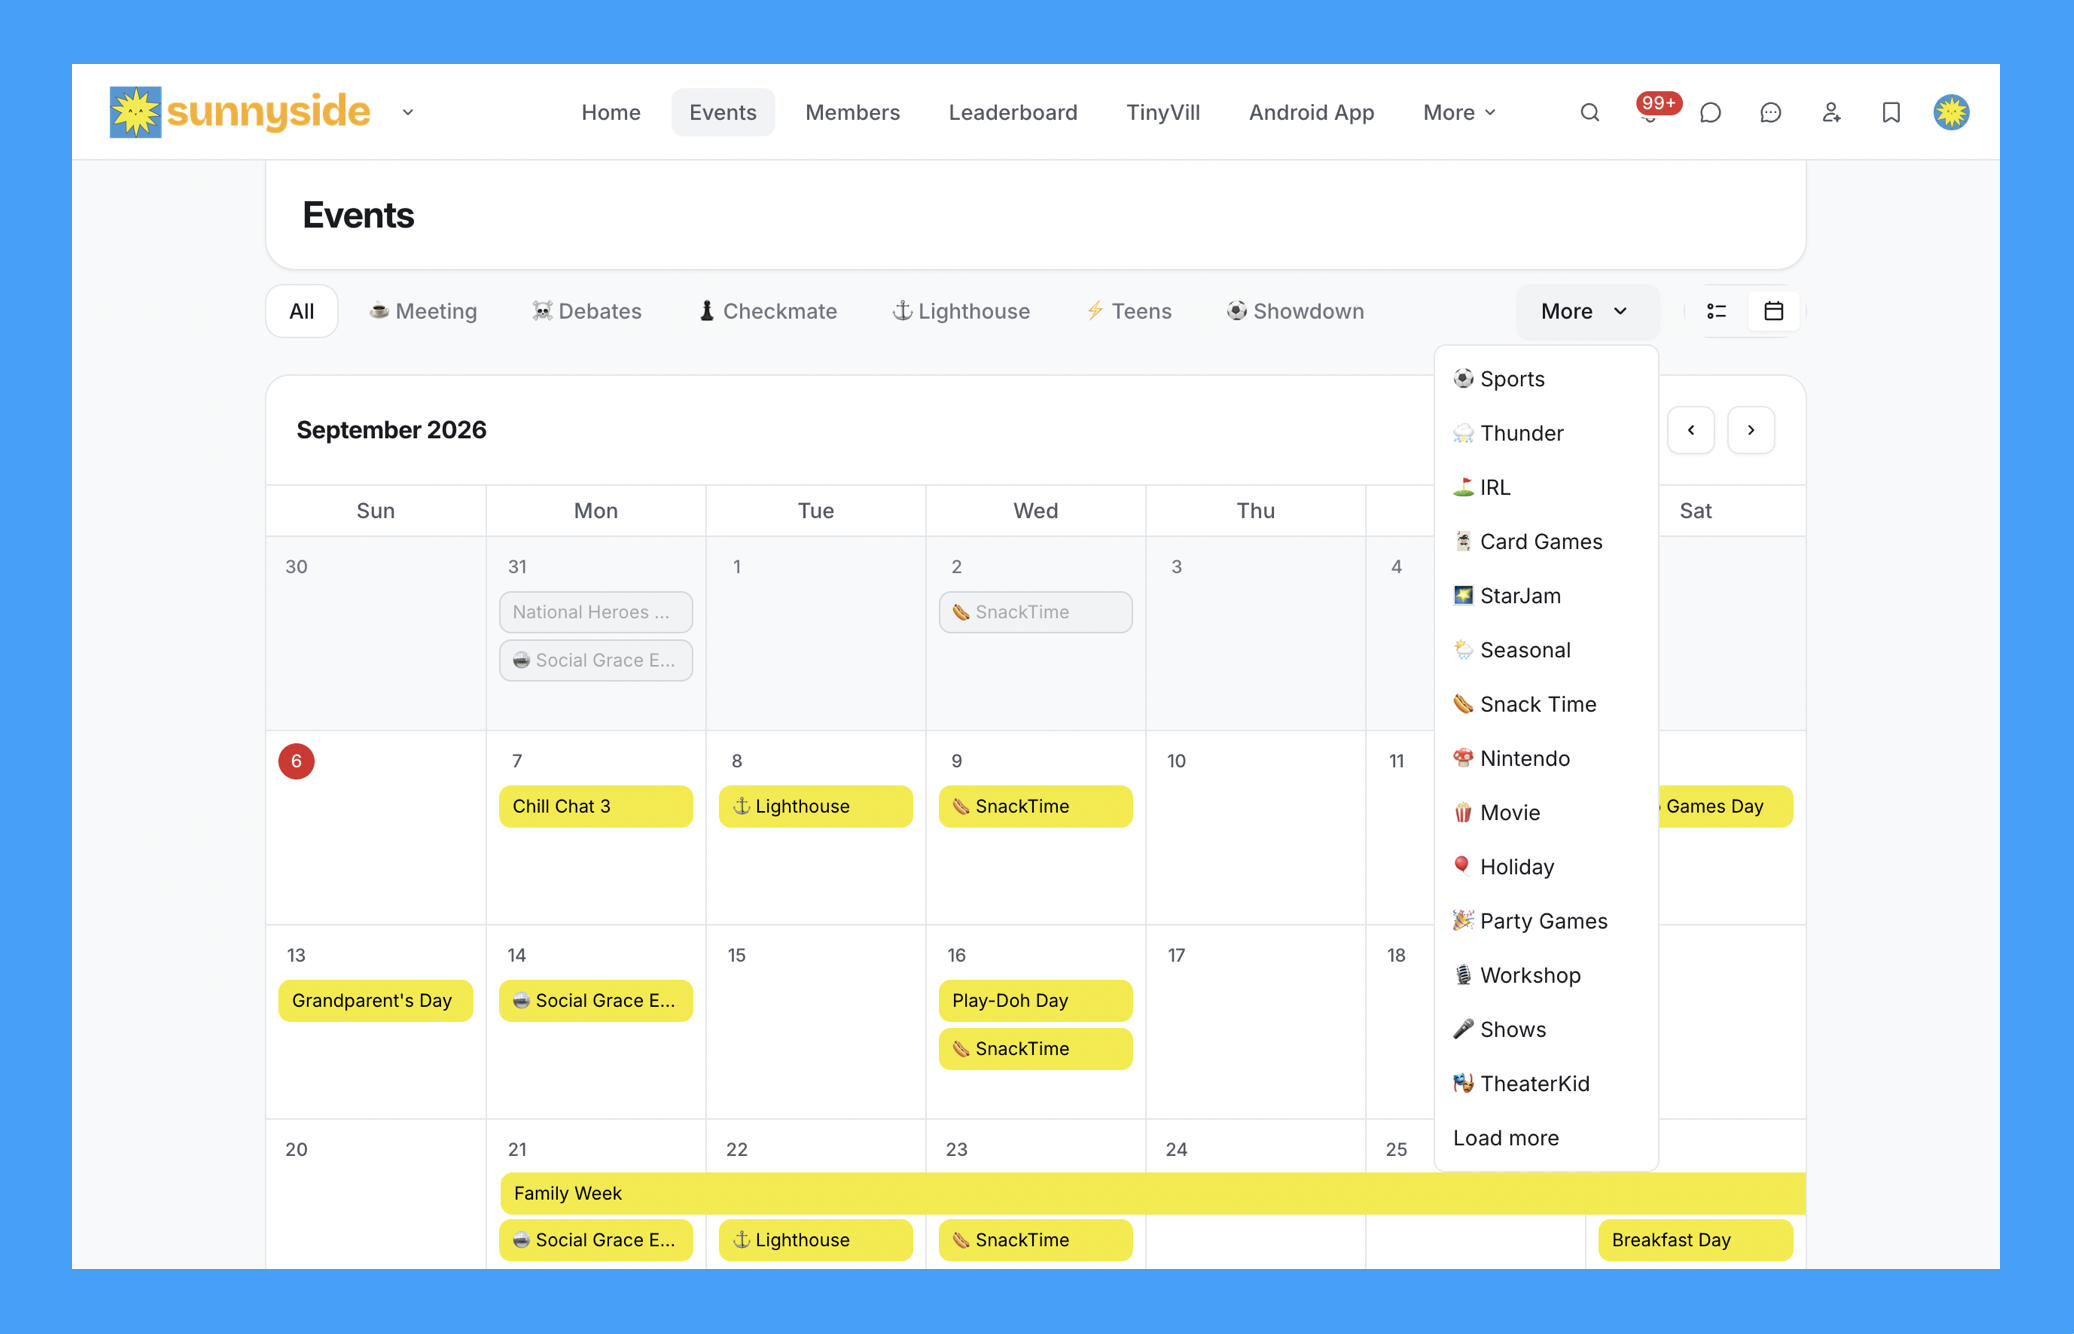Image resolution: width=2074 pixels, height=1334 pixels.
Task: Choose Card Games from the dropdown
Action: tap(1546, 541)
